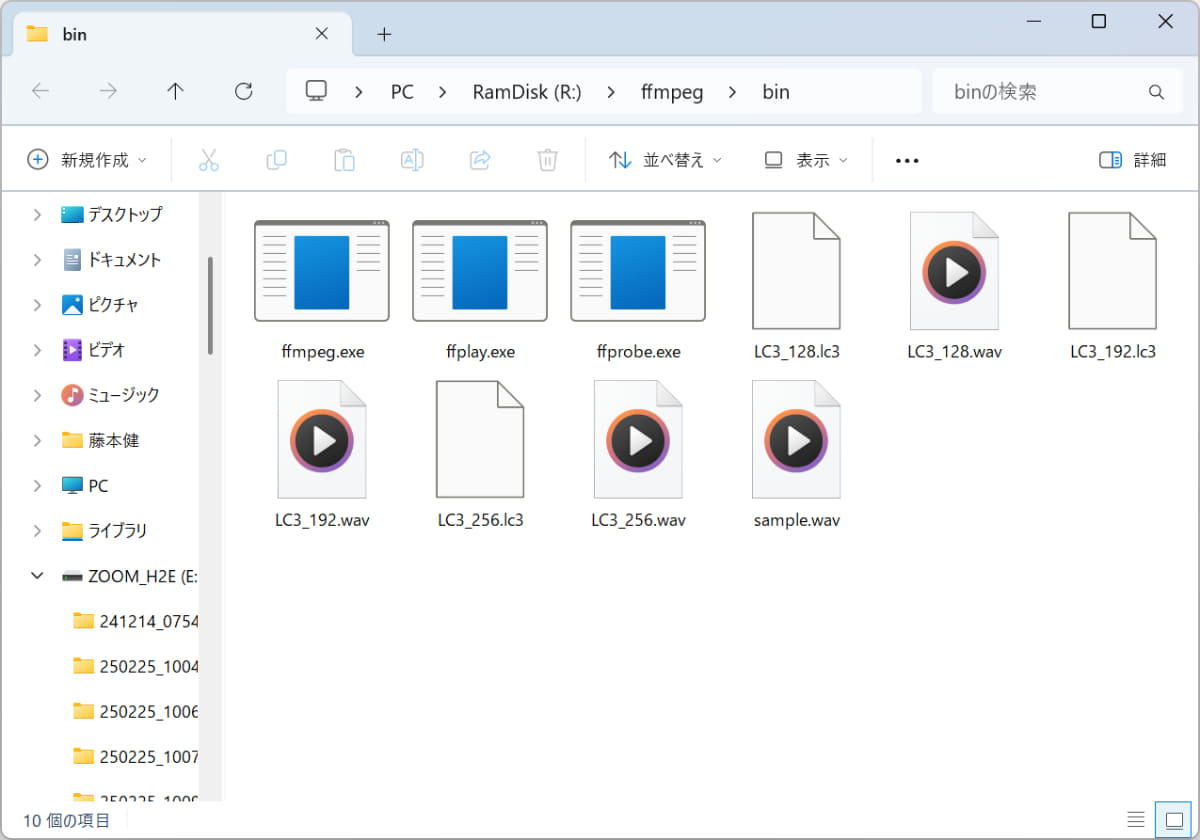Expand the ピクチャ tree node chevron
1200x840 pixels.
pyautogui.click(x=37, y=305)
